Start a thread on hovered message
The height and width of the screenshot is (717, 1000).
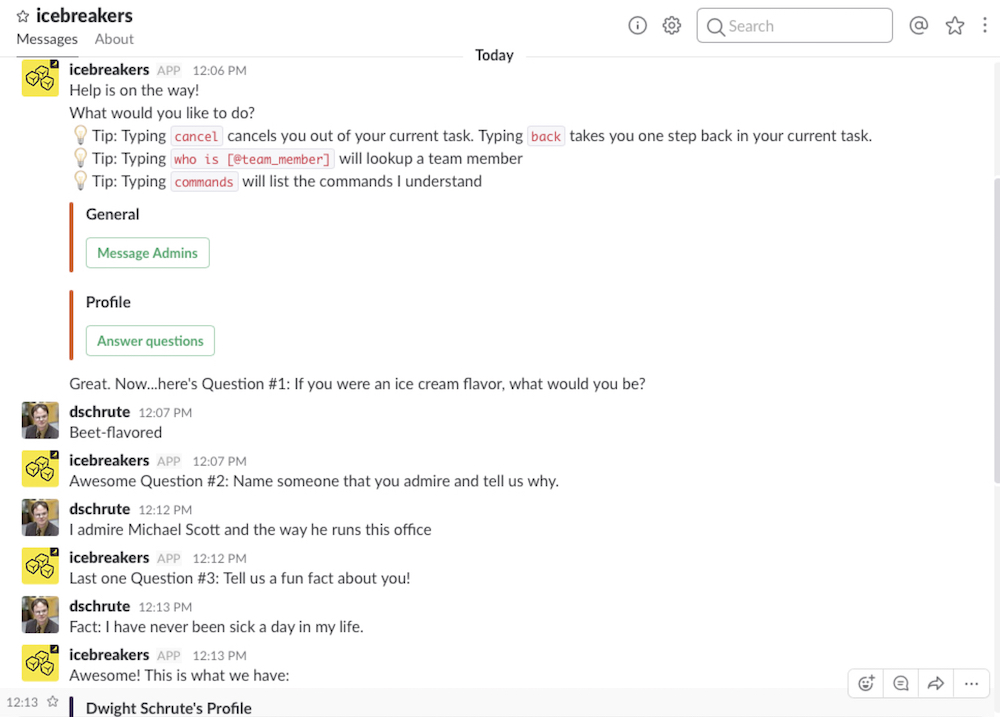(x=901, y=684)
